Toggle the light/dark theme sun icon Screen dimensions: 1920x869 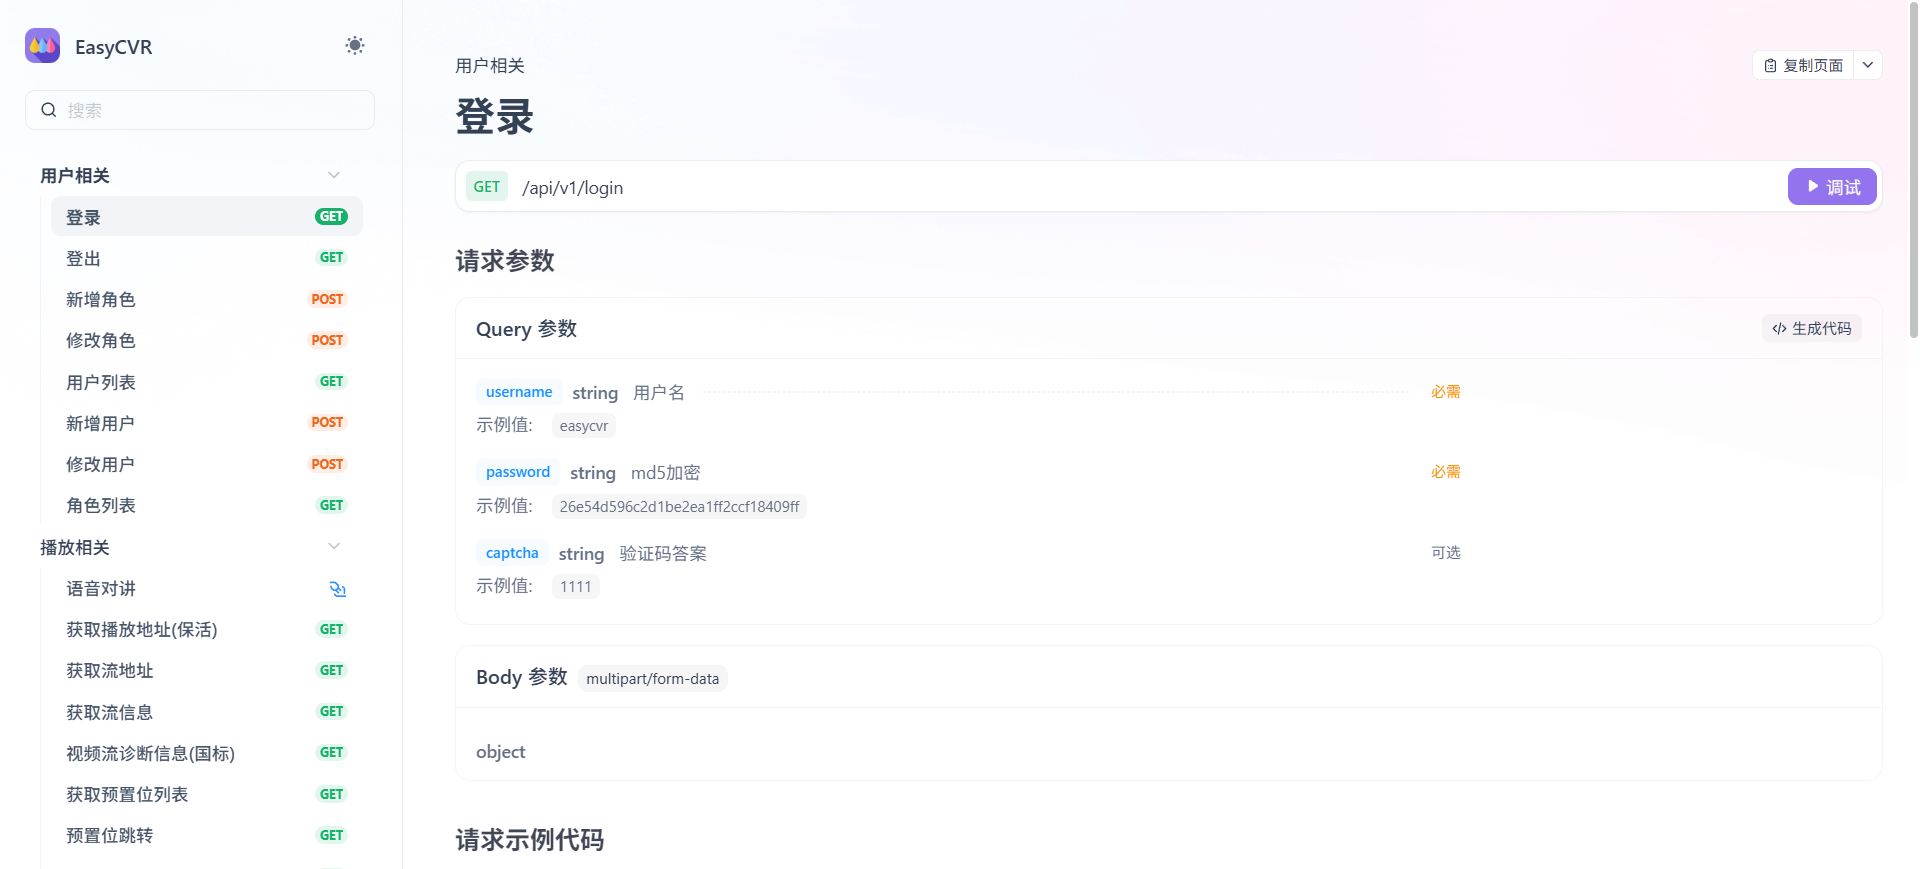[x=355, y=46]
